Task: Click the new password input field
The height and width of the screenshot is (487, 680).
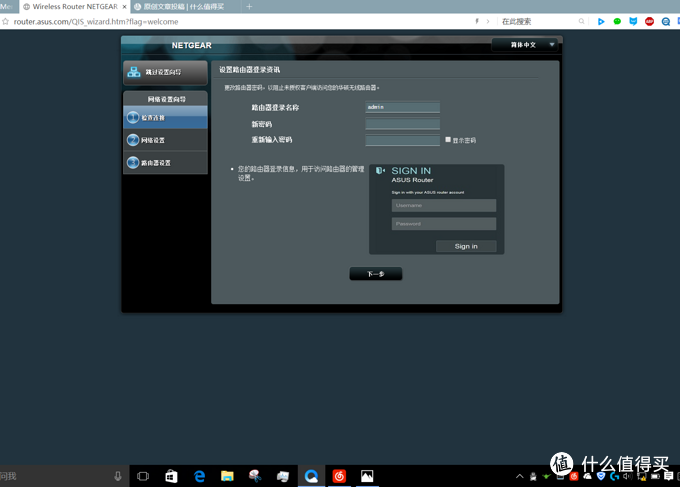Action: coord(402,124)
